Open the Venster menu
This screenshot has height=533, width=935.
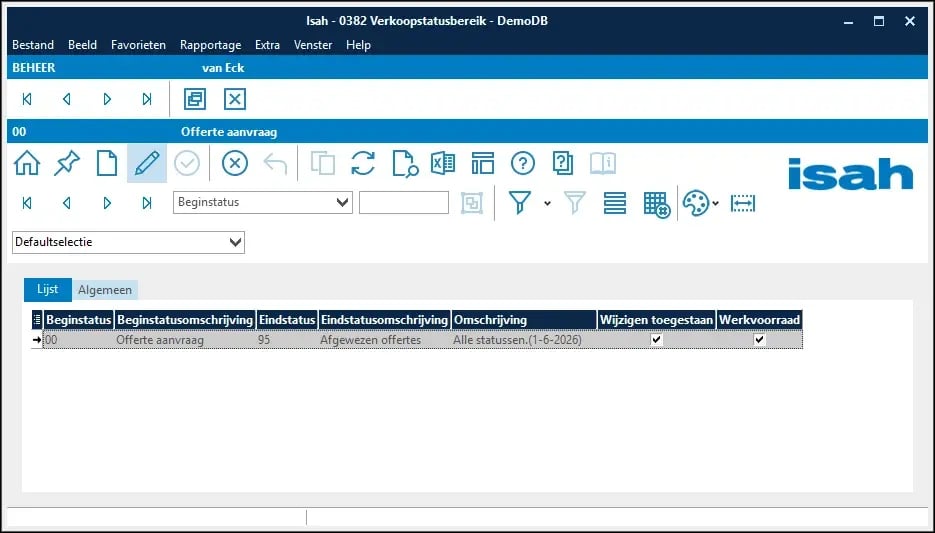[313, 45]
